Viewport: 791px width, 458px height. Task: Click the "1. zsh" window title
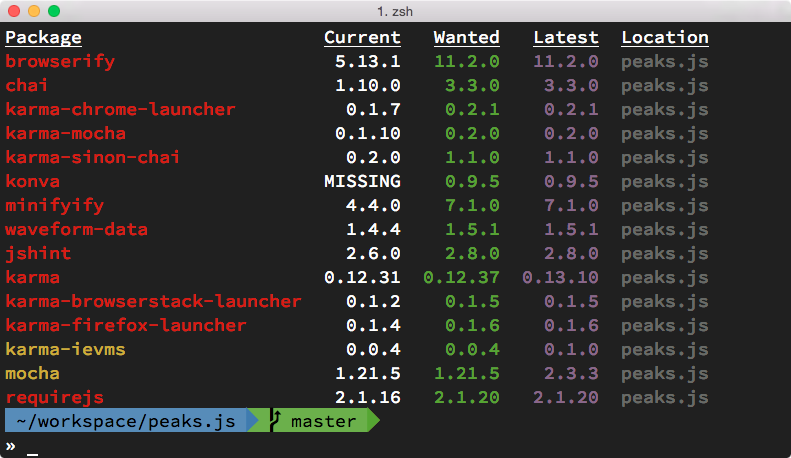395,11
